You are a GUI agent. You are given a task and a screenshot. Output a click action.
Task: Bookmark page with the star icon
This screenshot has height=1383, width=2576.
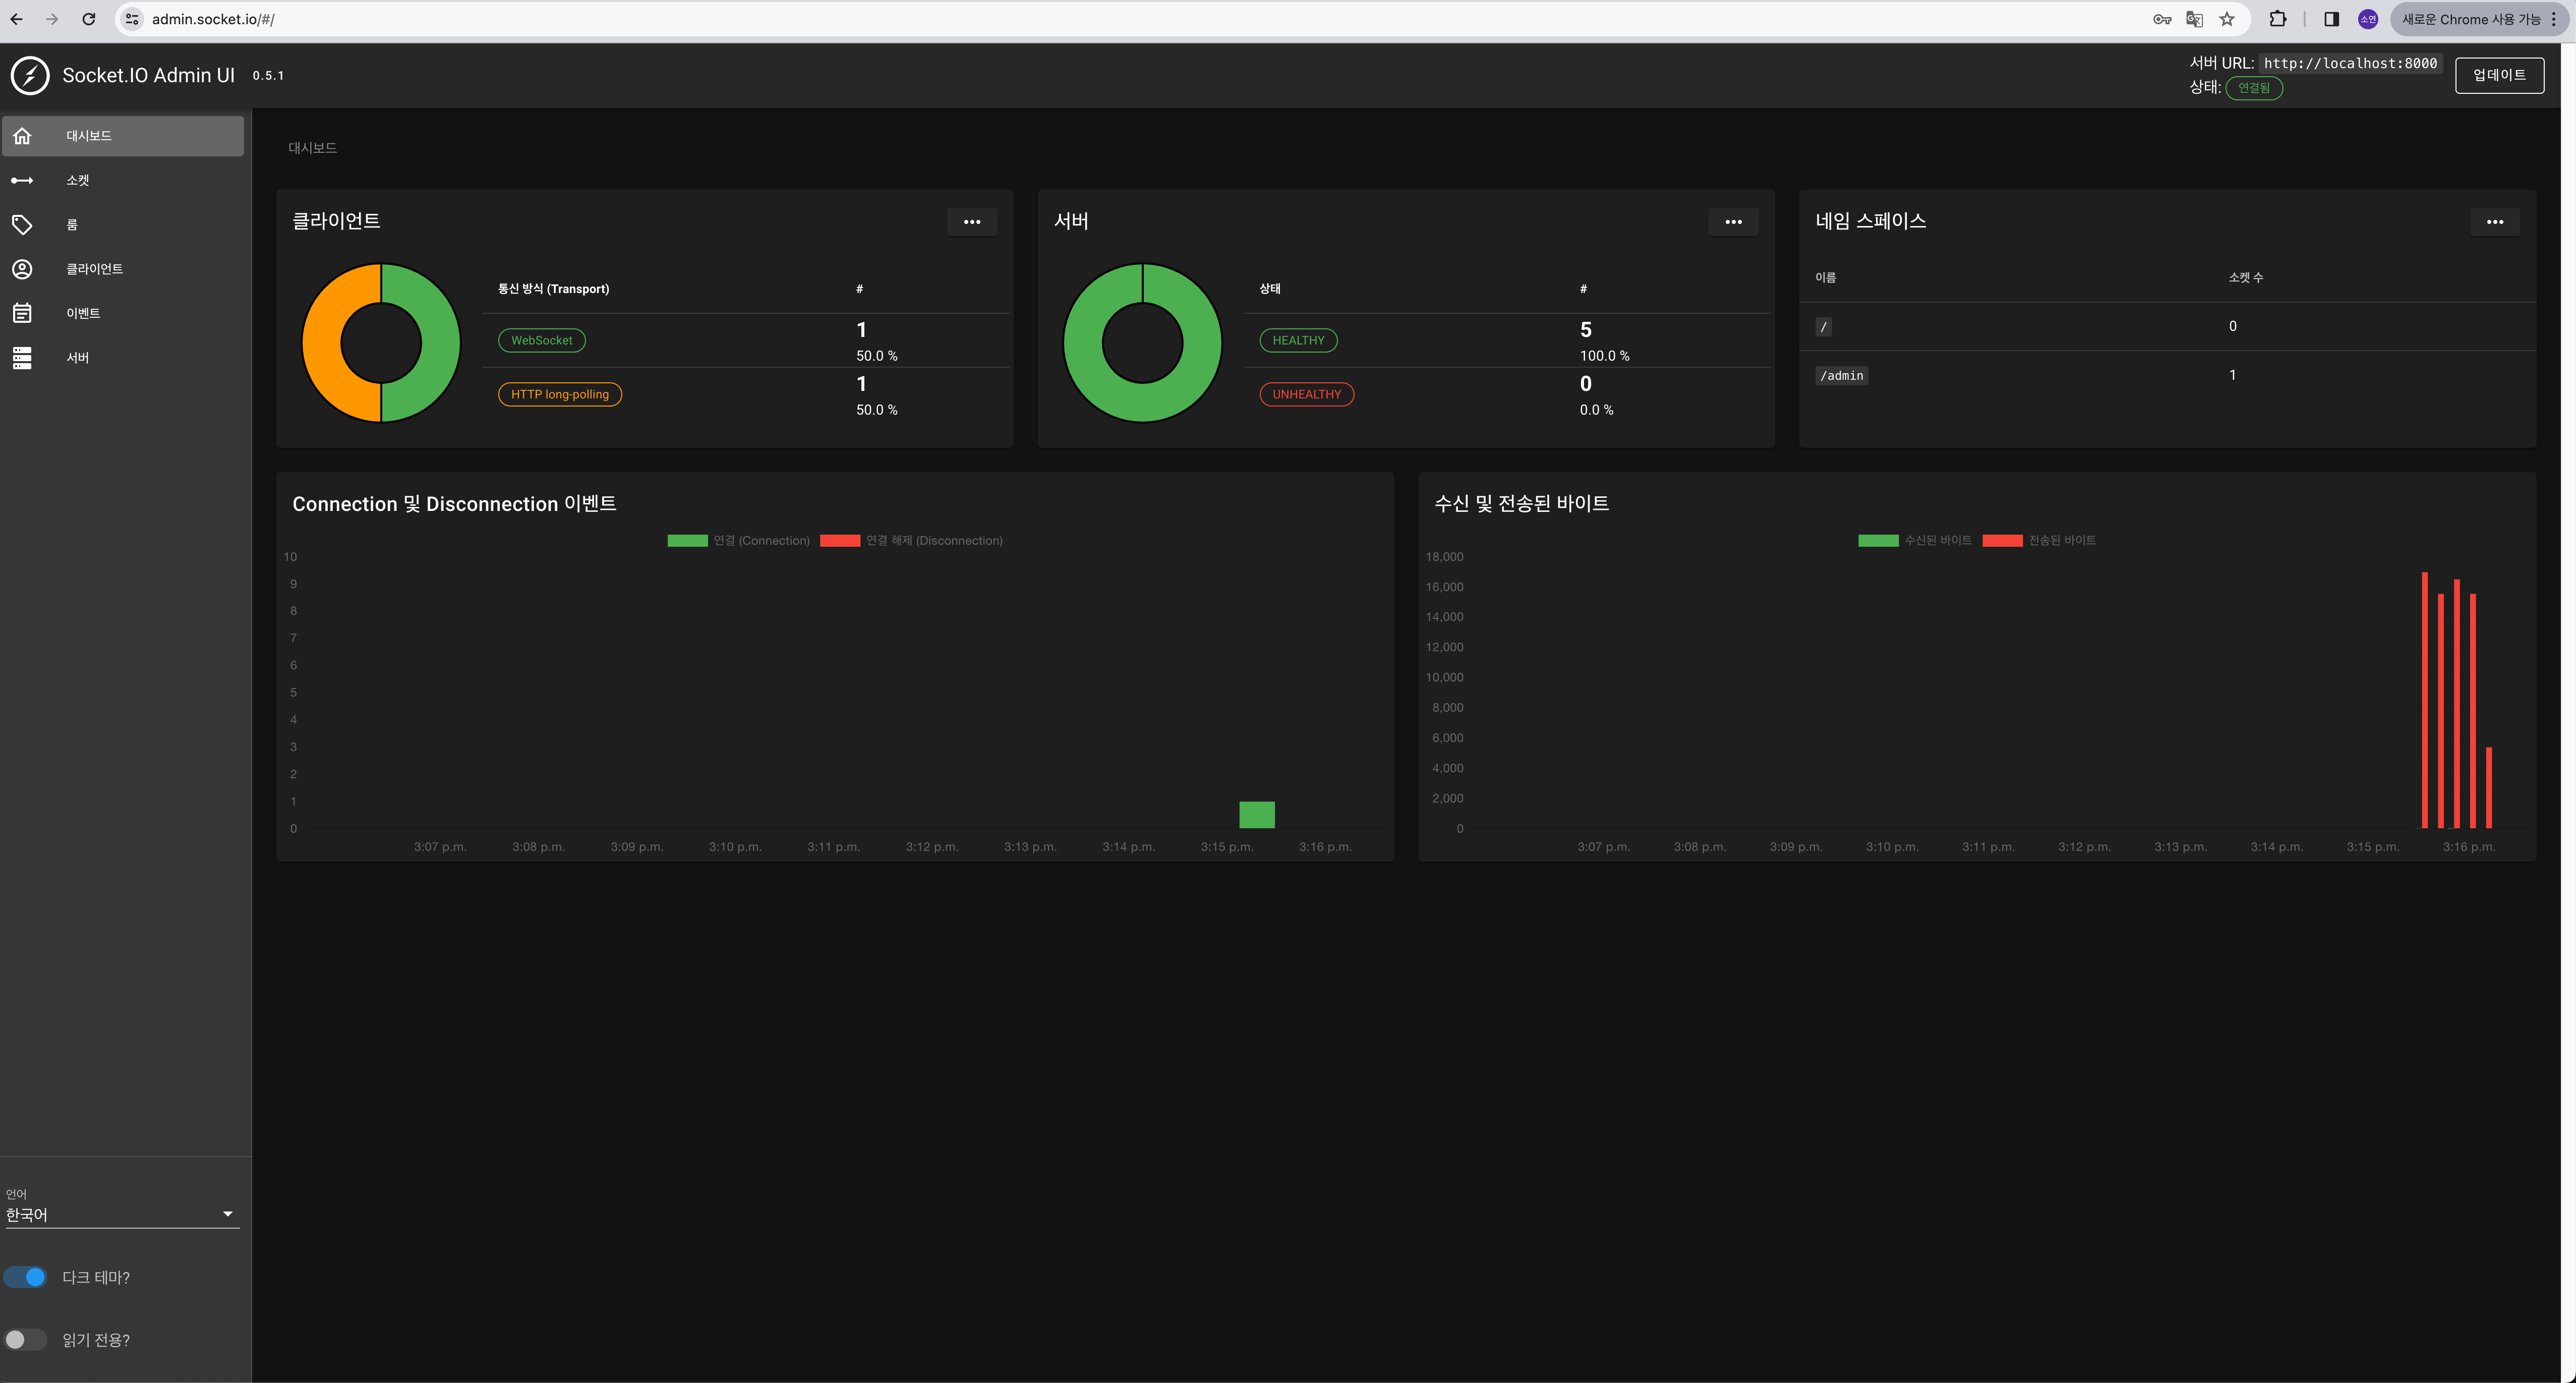(2226, 19)
